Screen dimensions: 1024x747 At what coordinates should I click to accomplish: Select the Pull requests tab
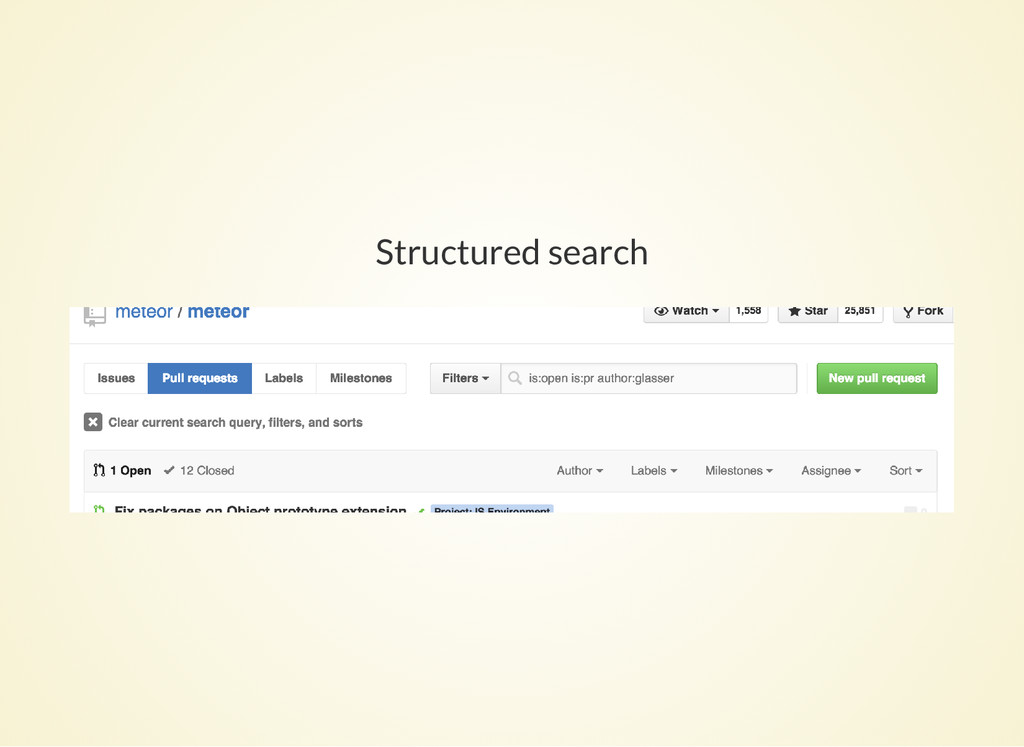(x=200, y=378)
